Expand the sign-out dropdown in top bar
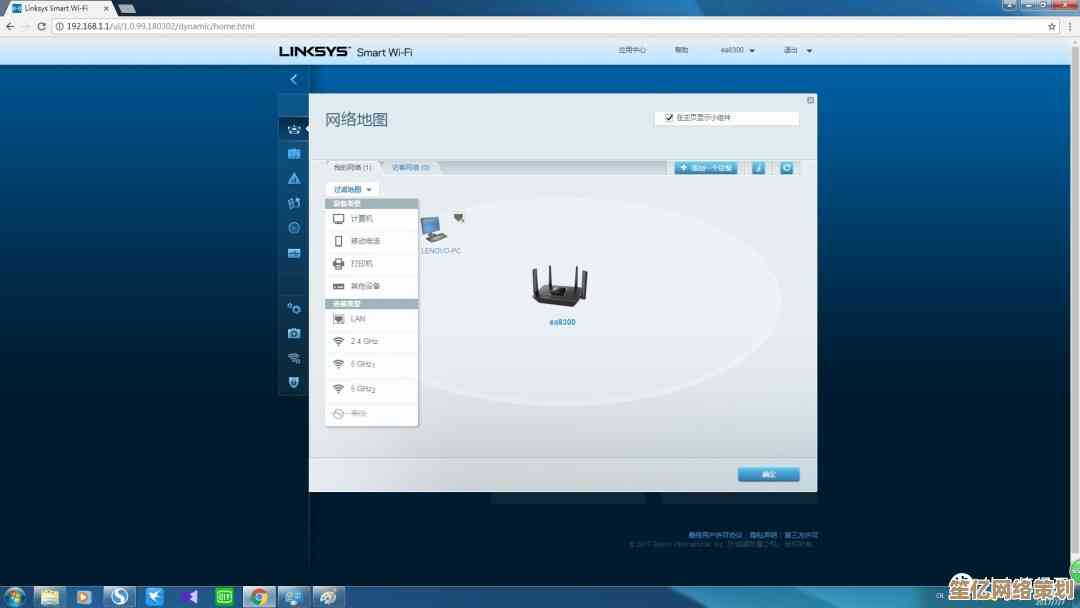Image resolution: width=1080 pixels, height=608 pixels. pos(797,50)
